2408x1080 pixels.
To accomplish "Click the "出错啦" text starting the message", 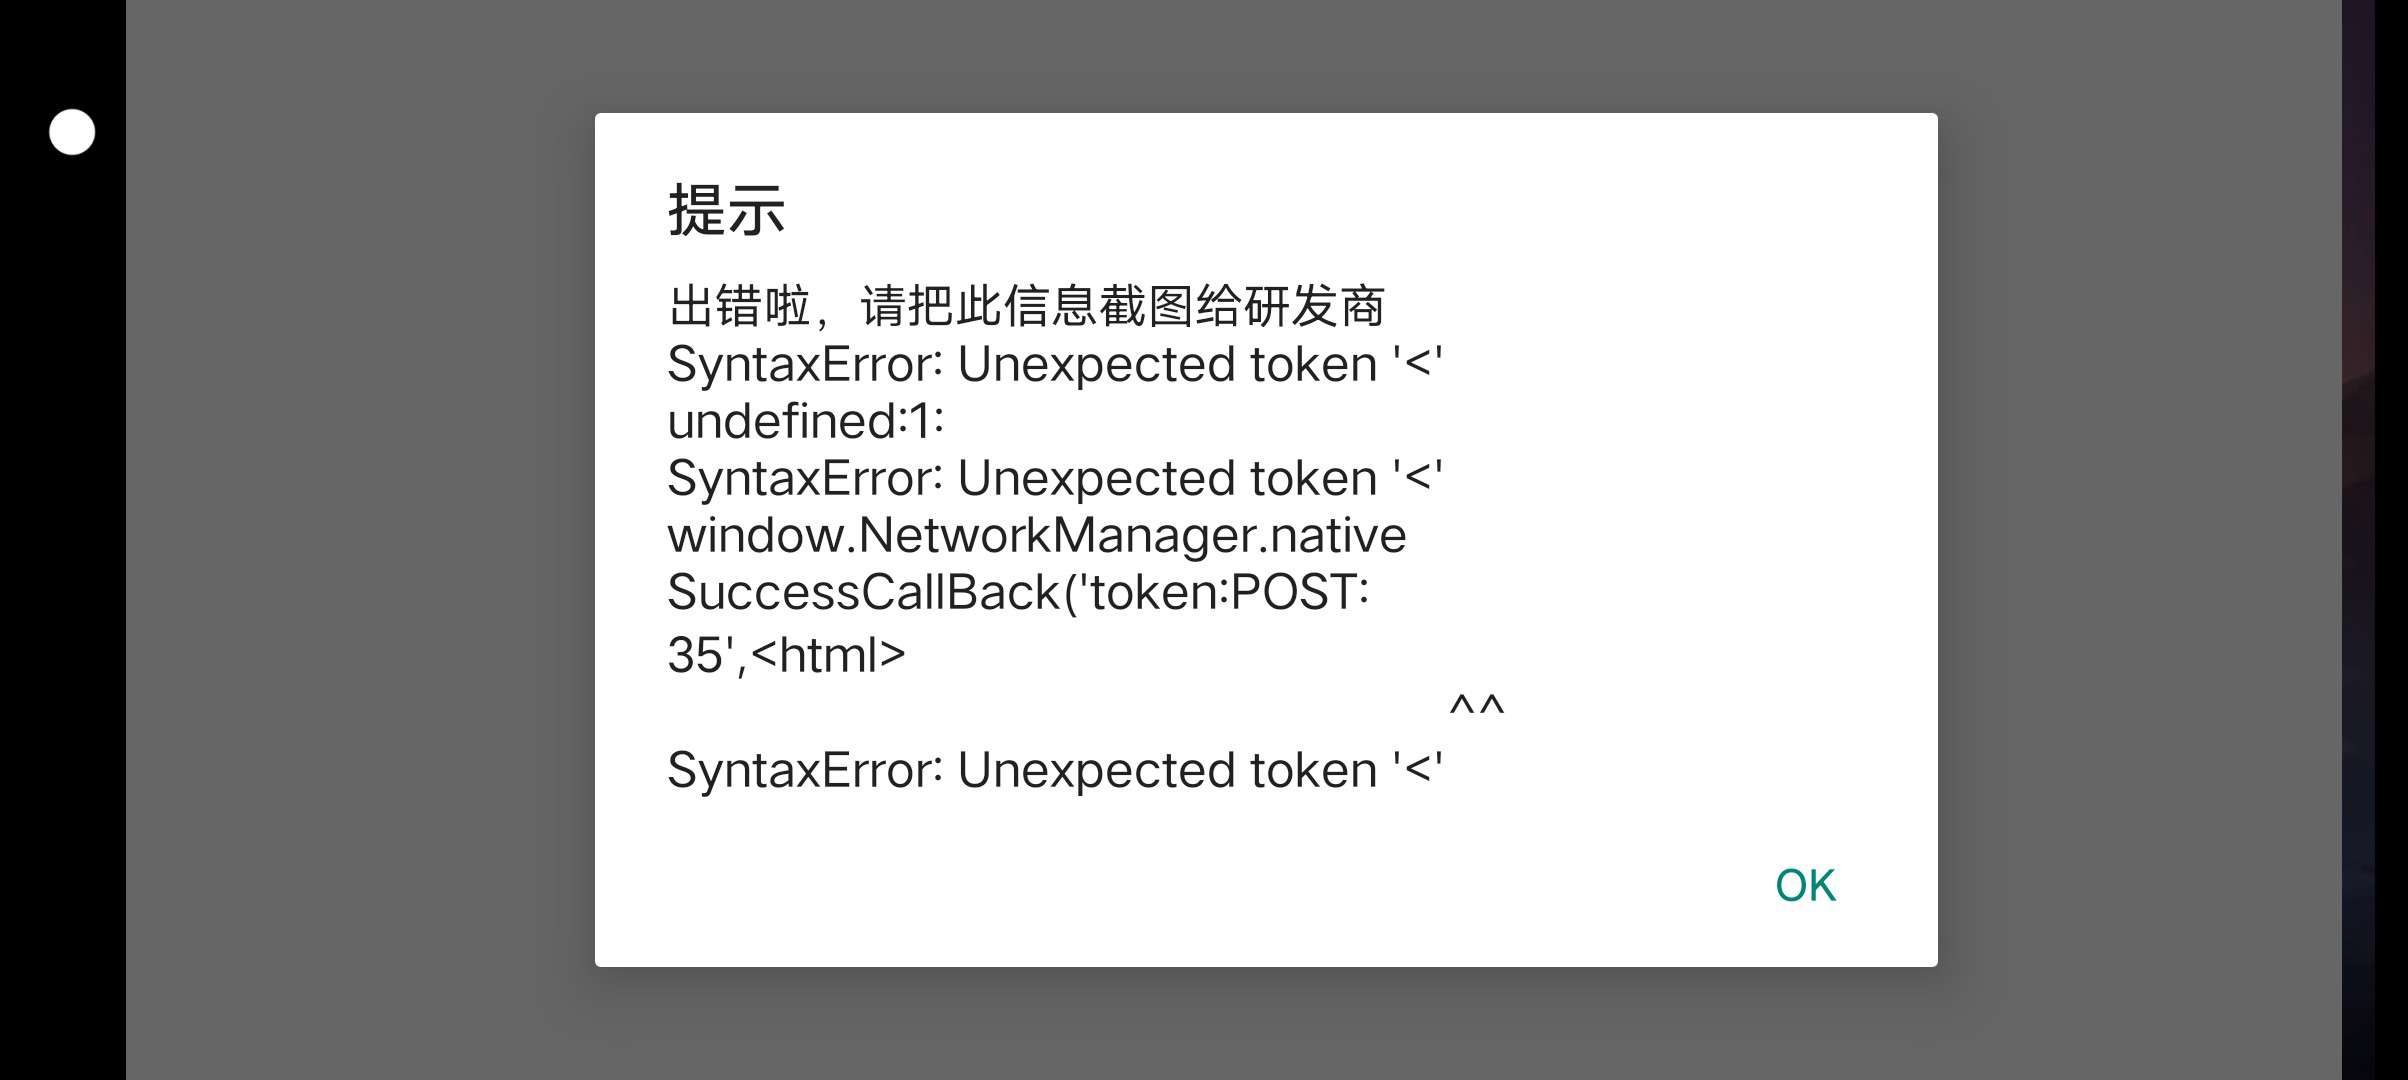I will [739, 306].
